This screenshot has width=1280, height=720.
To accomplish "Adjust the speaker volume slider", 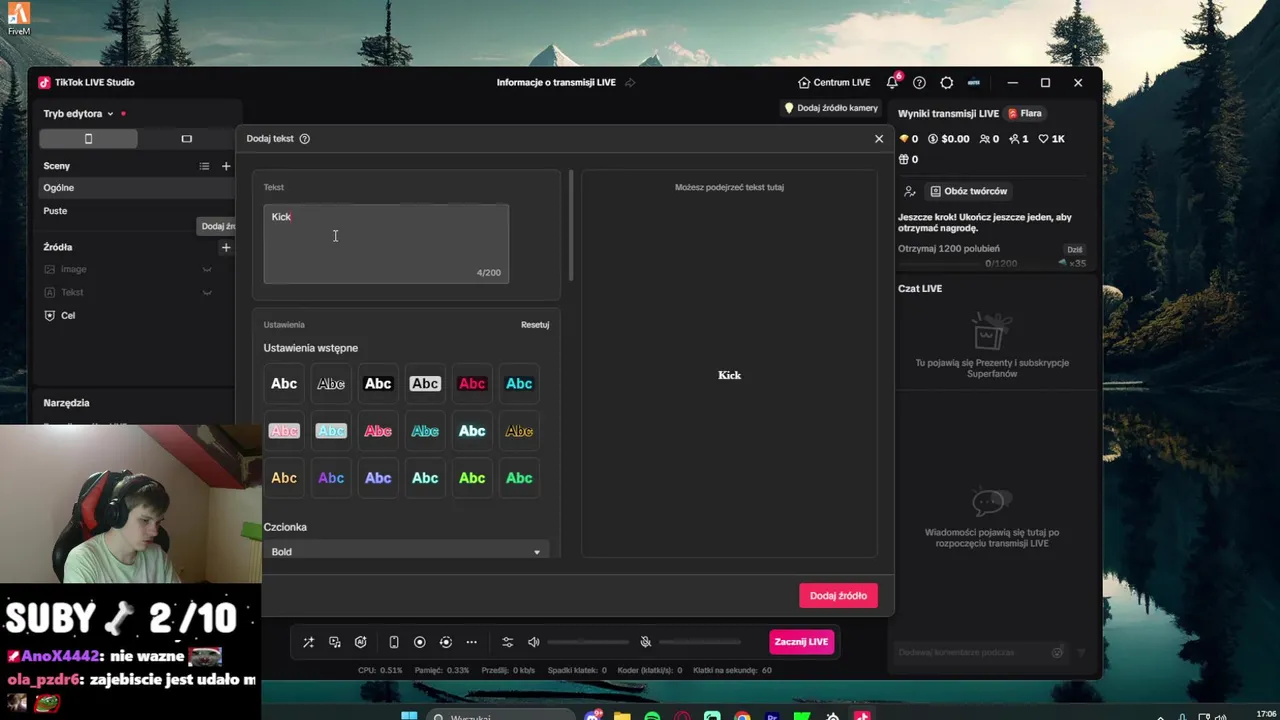I will (x=589, y=642).
